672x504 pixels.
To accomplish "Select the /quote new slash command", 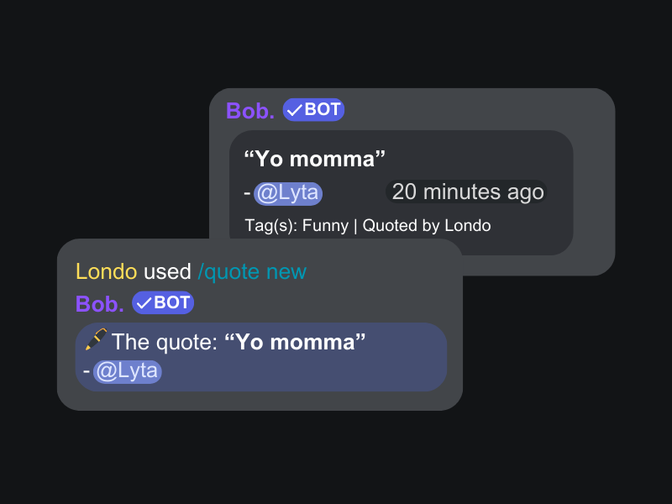I will tap(252, 272).
